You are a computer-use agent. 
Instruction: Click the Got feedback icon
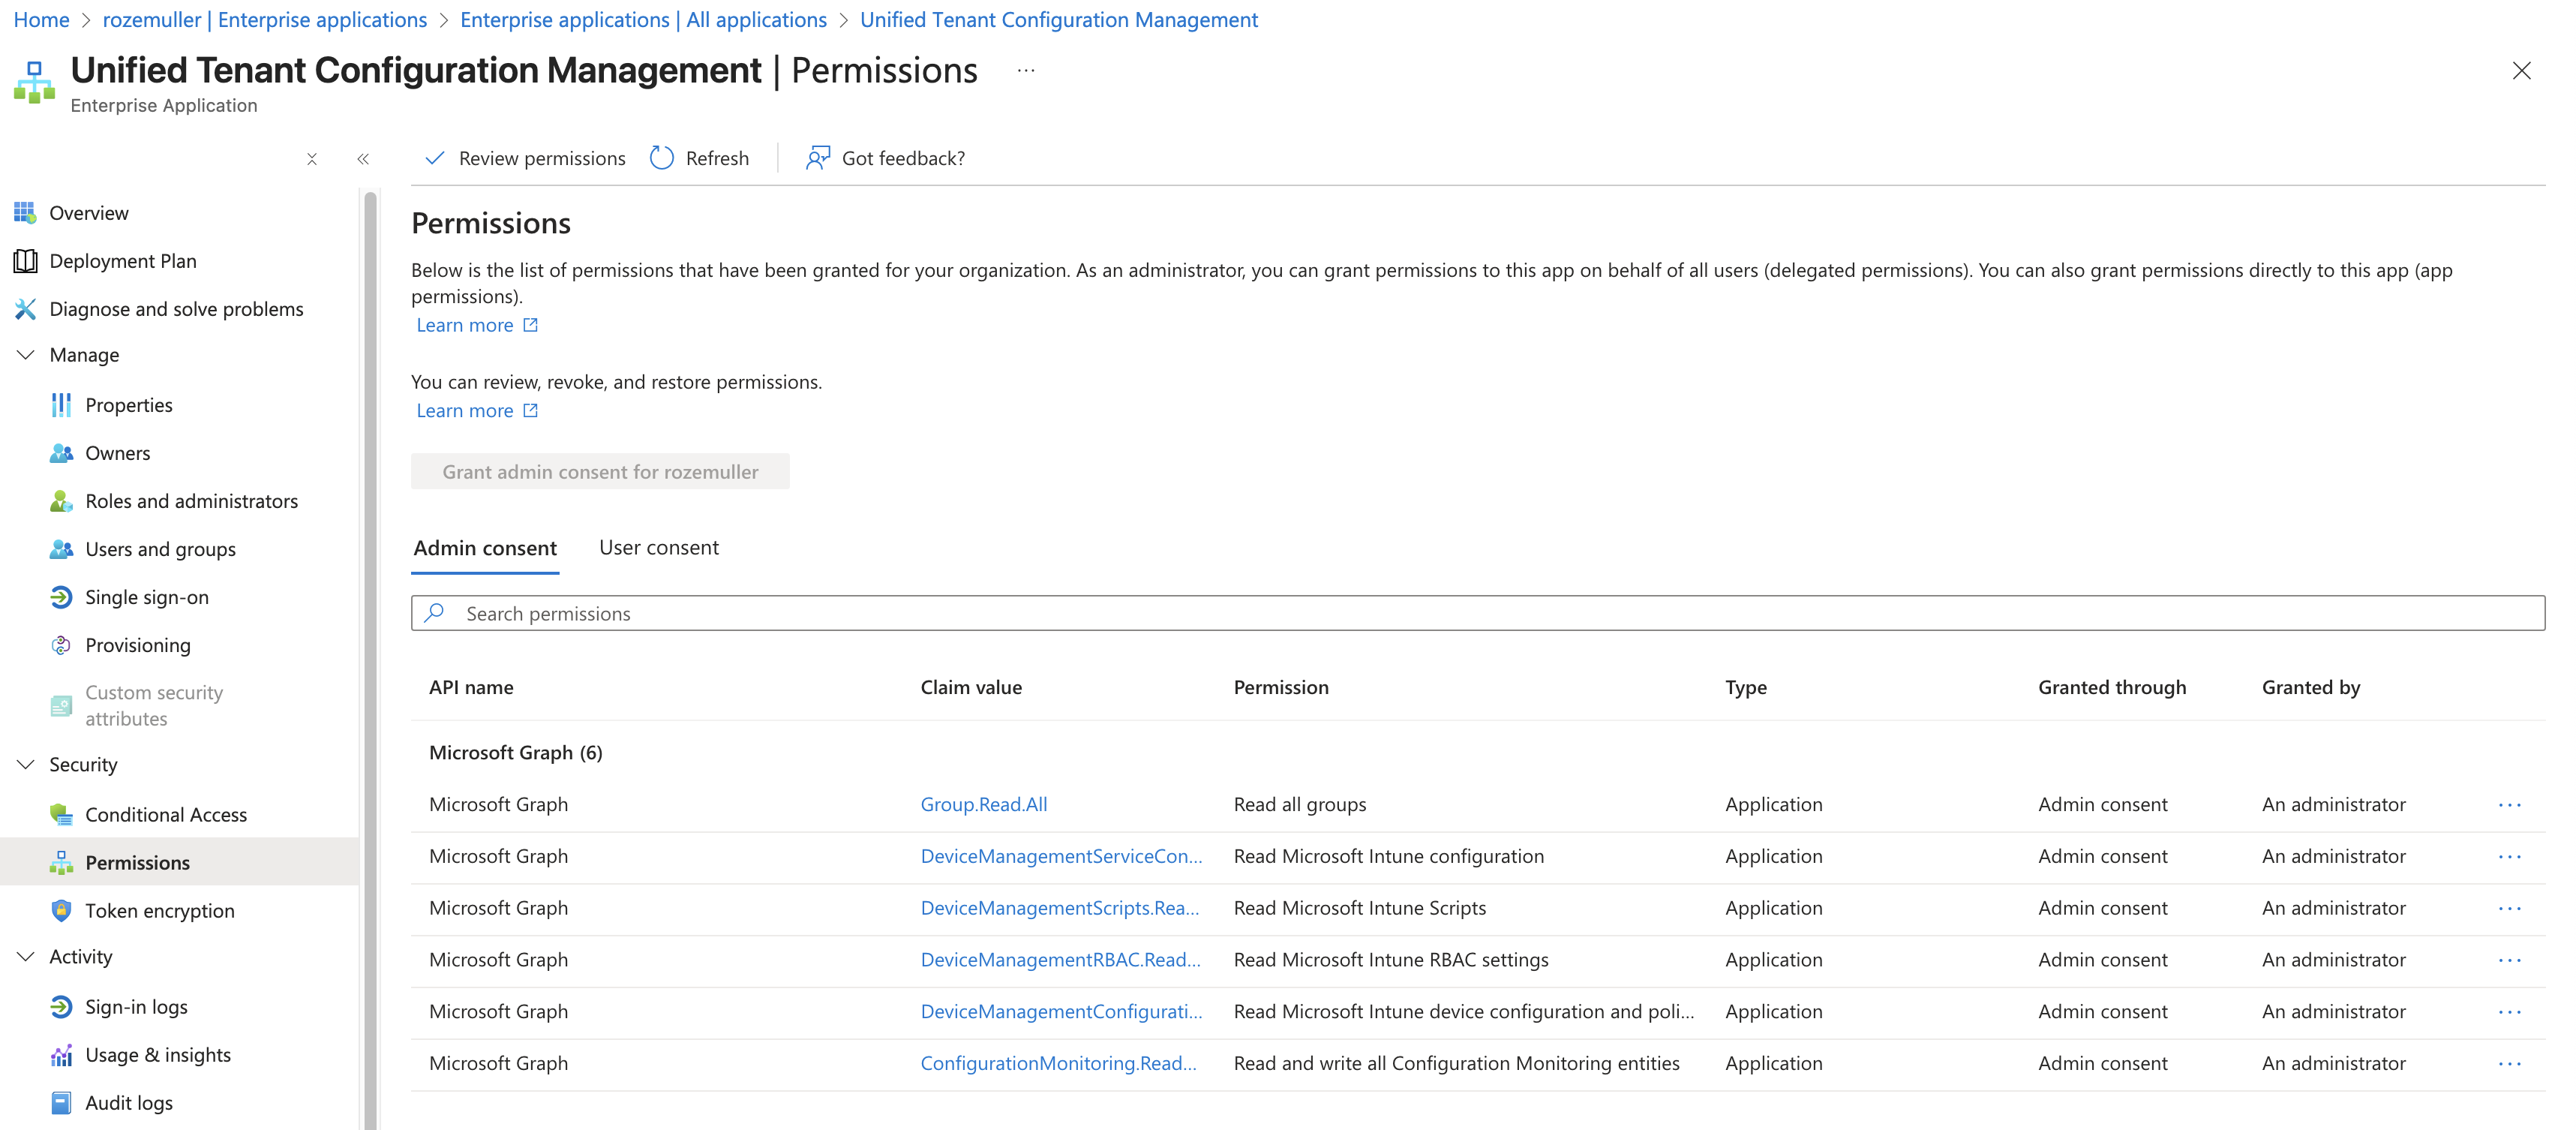818,158
